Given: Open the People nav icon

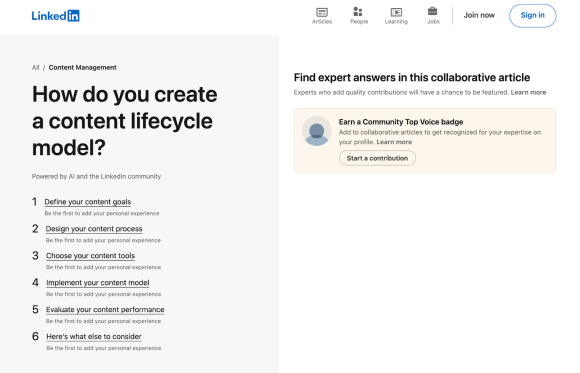Looking at the screenshot, I should pos(359,16).
